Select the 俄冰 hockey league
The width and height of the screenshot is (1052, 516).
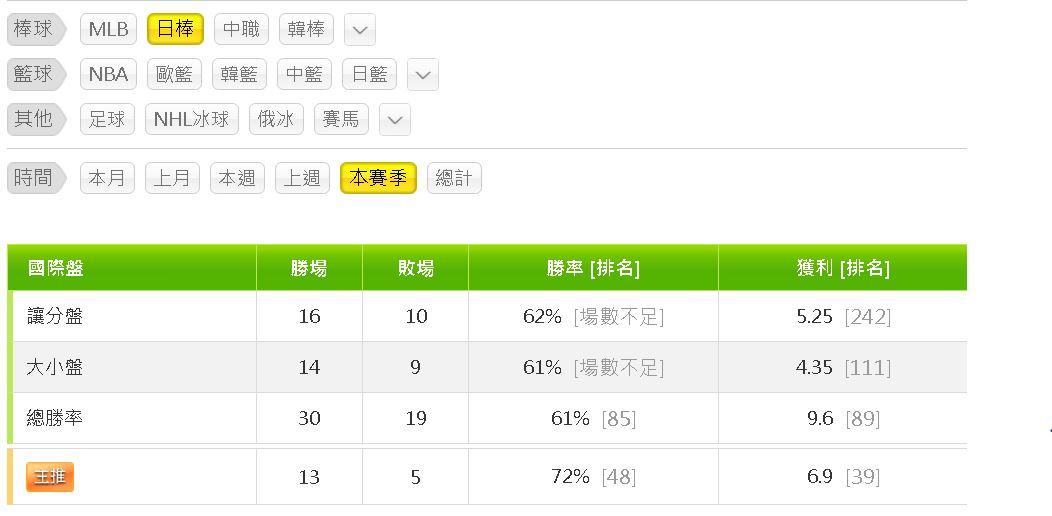pos(276,119)
